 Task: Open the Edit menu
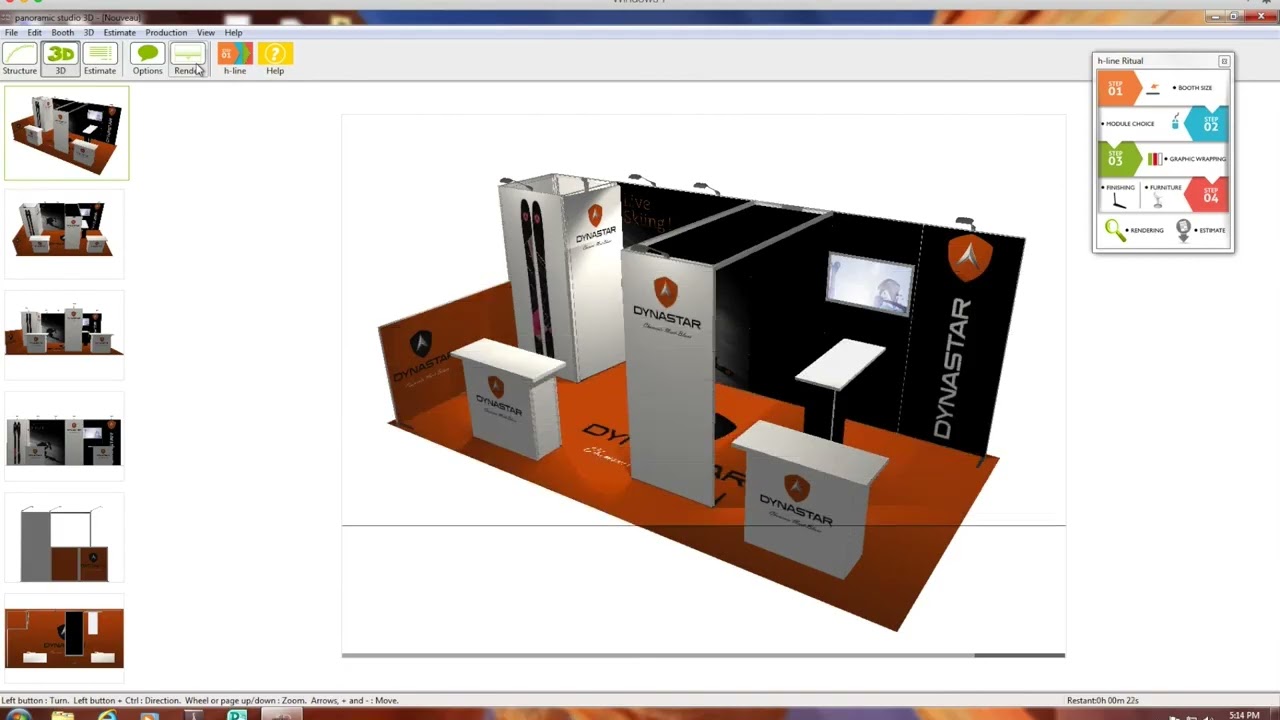pos(34,33)
